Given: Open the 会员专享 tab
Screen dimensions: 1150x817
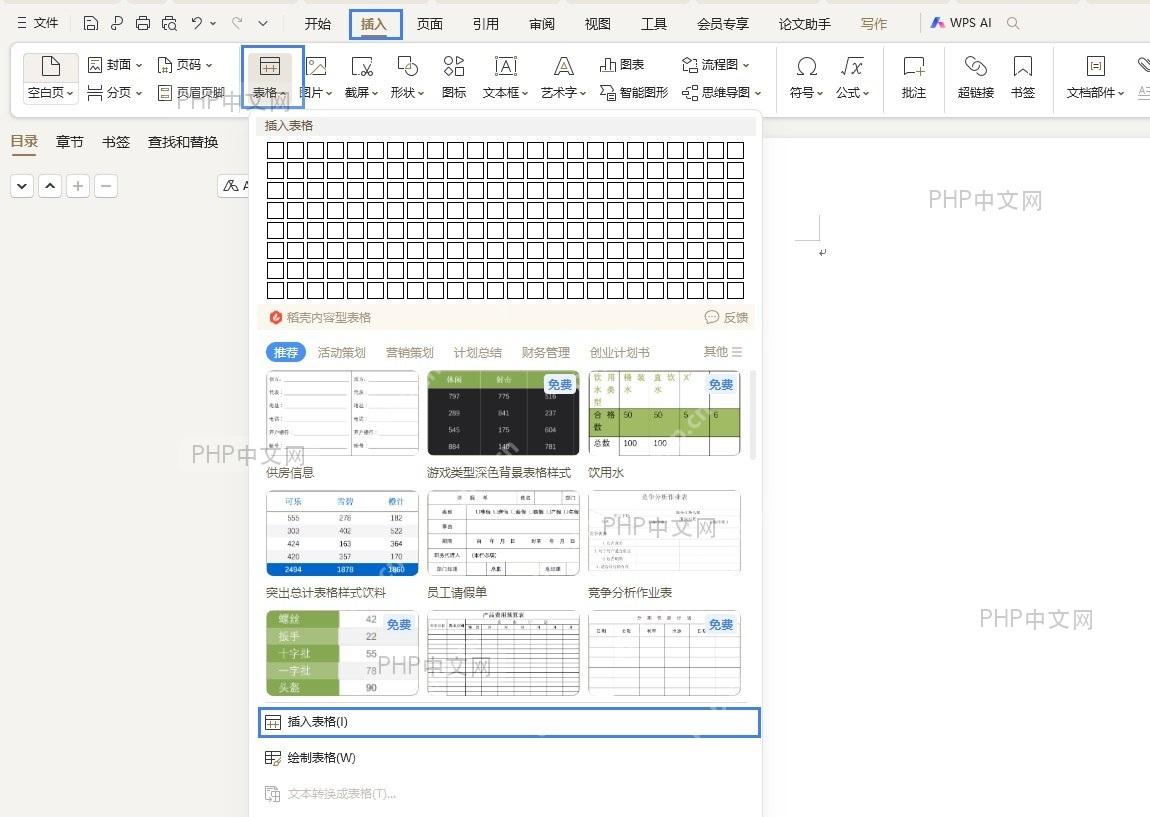Looking at the screenshot, I should coord(722,23).
